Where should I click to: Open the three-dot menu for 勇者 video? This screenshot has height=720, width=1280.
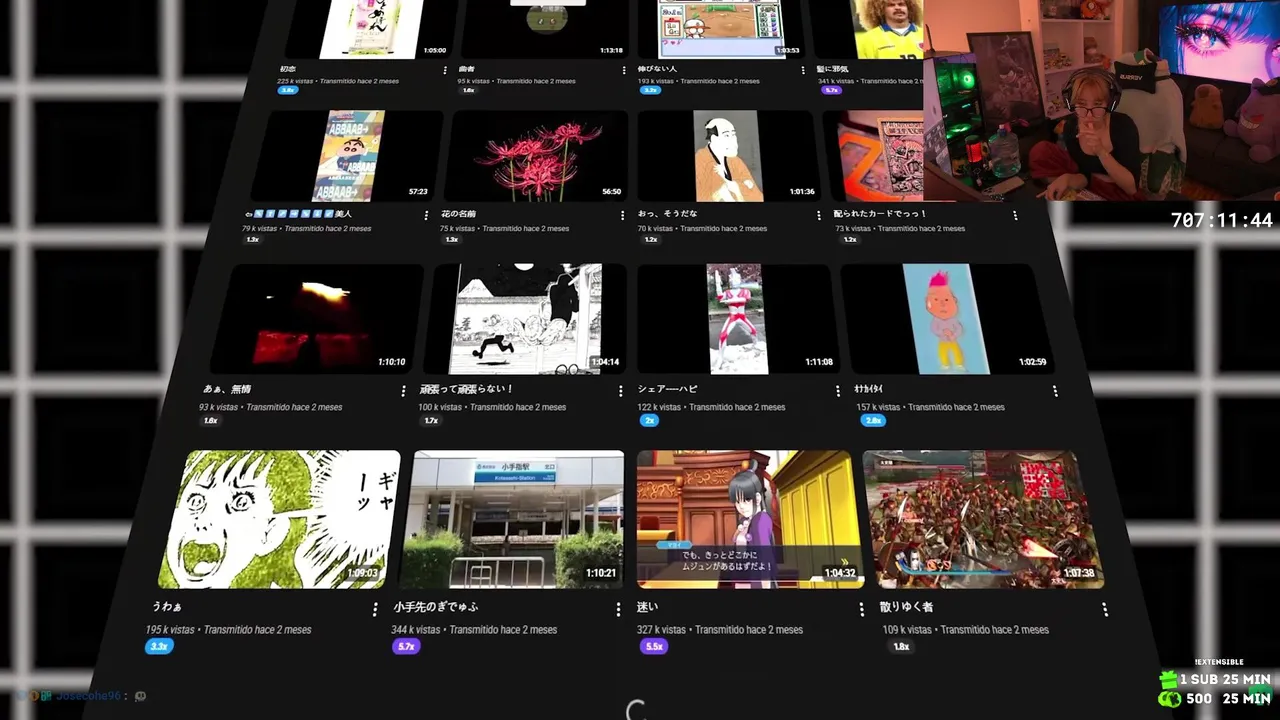coord(624,70)
